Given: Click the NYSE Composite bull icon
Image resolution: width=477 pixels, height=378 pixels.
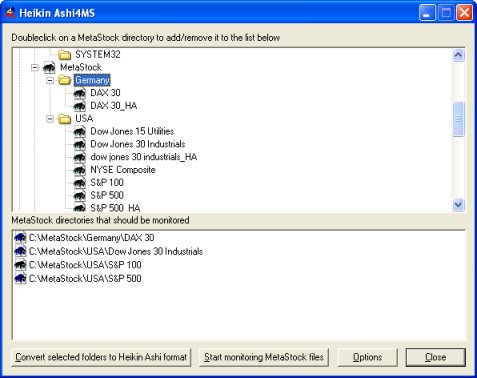Looking at the screenshot, I should pyautogui.click(x=80, y=170).
